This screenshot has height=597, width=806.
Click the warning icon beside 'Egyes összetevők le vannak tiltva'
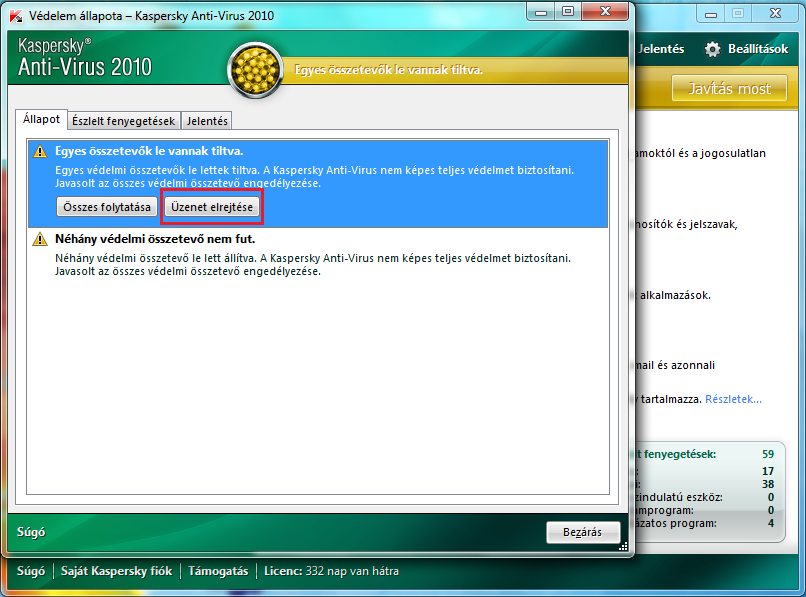pos(40,151)
